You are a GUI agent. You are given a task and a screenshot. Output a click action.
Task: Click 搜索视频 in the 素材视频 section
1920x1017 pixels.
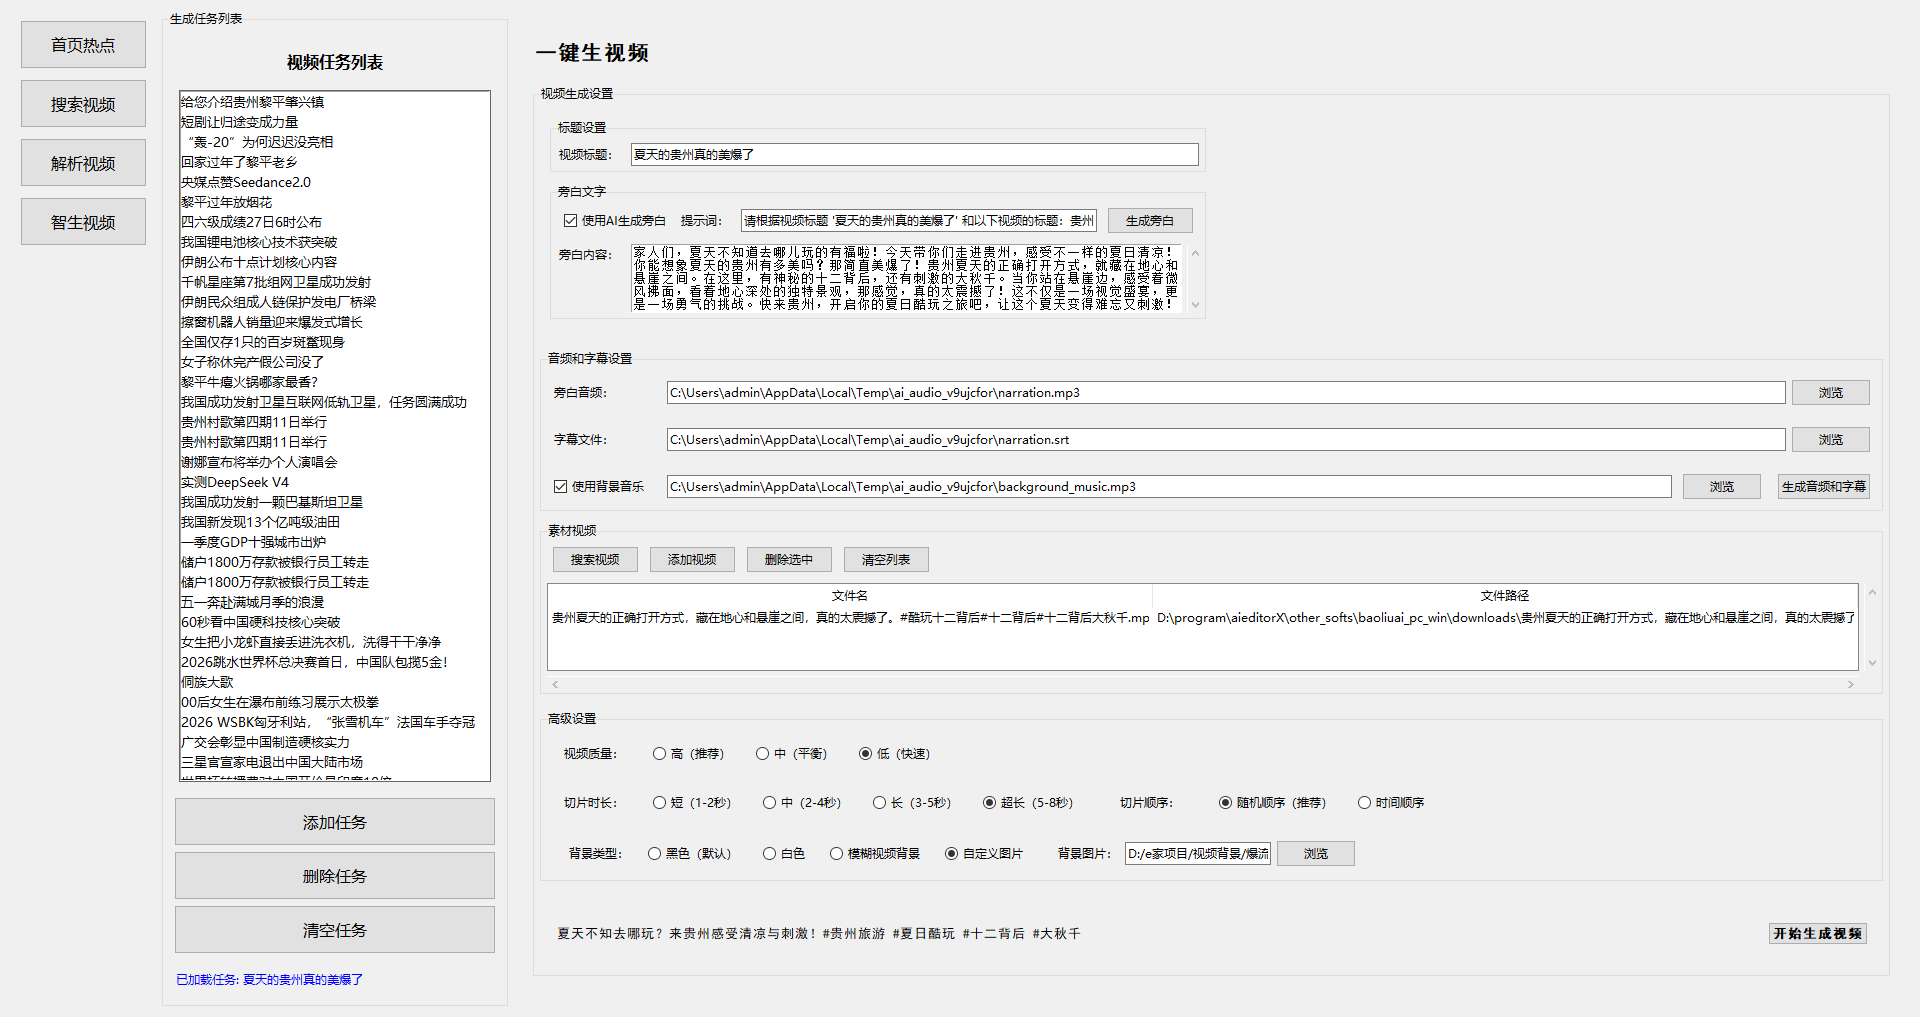click(595, 560)
